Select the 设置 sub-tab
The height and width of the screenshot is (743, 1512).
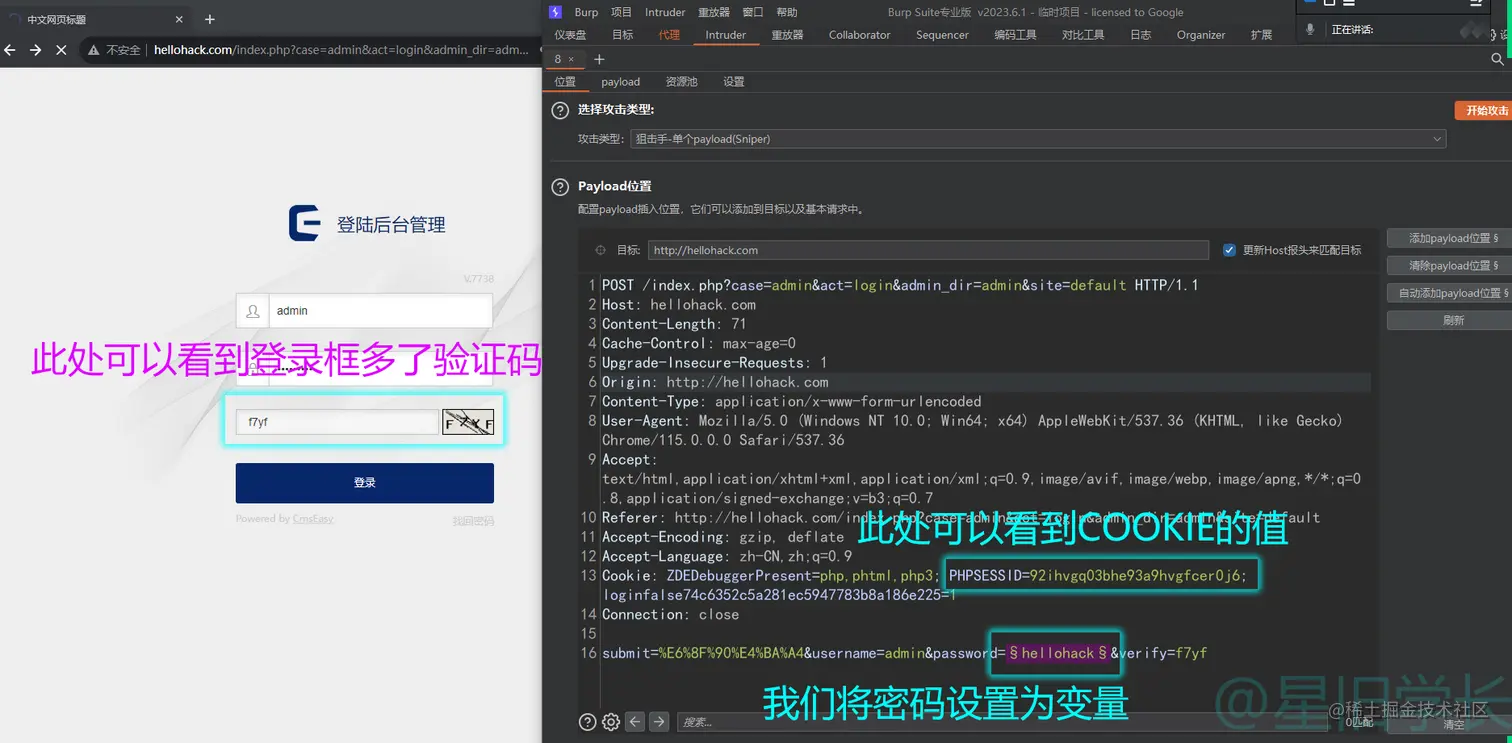click(x=734, y=82)
